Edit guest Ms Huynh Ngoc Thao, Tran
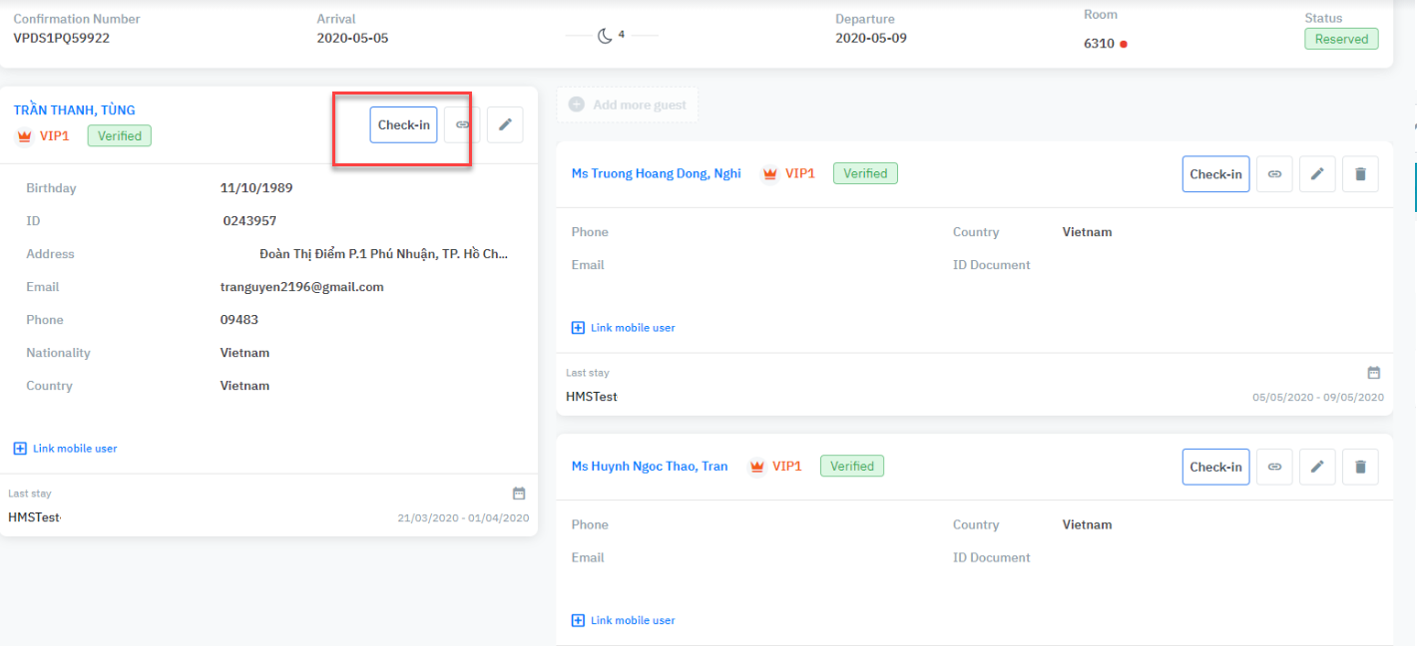The width and height of the screenshot is (1417, 646). tap(1317, 467)
